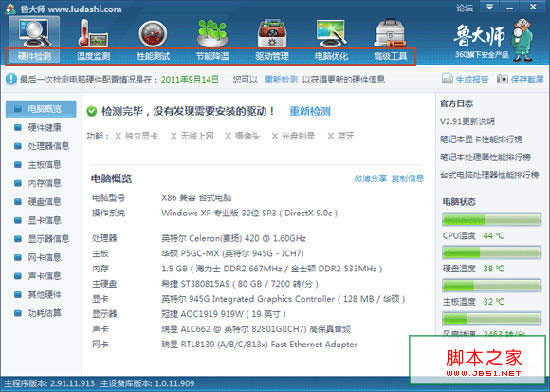Screen dimensions: 550x392
Task: Open the title bar dropdown menu button
Action: [x=490, y=7]
